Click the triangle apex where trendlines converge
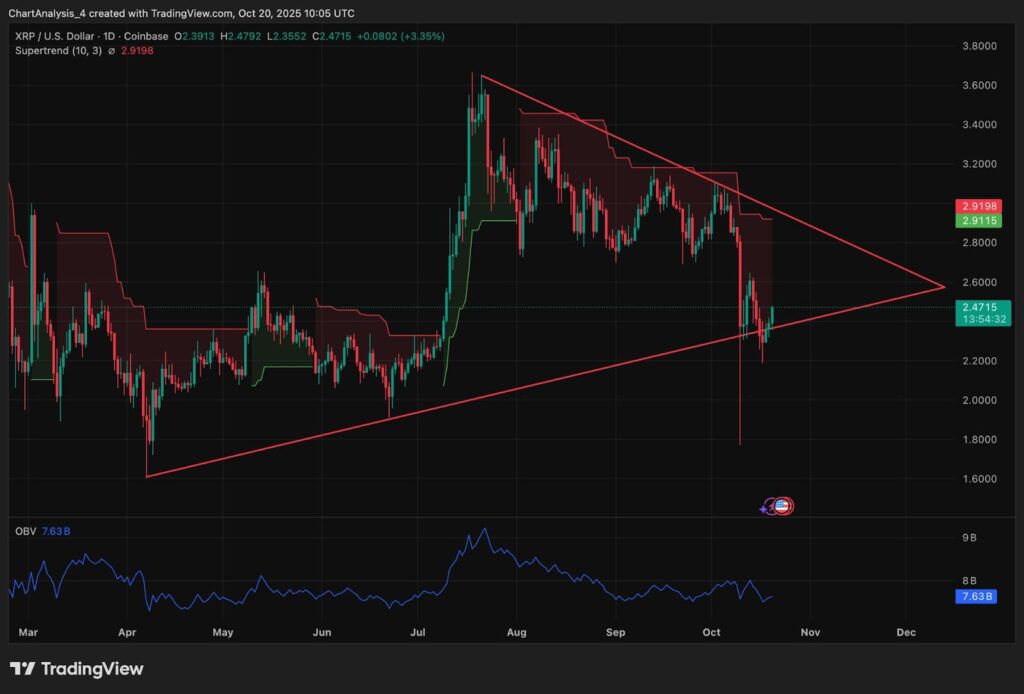The image size is (1024, 694). (x=943, y=287)
